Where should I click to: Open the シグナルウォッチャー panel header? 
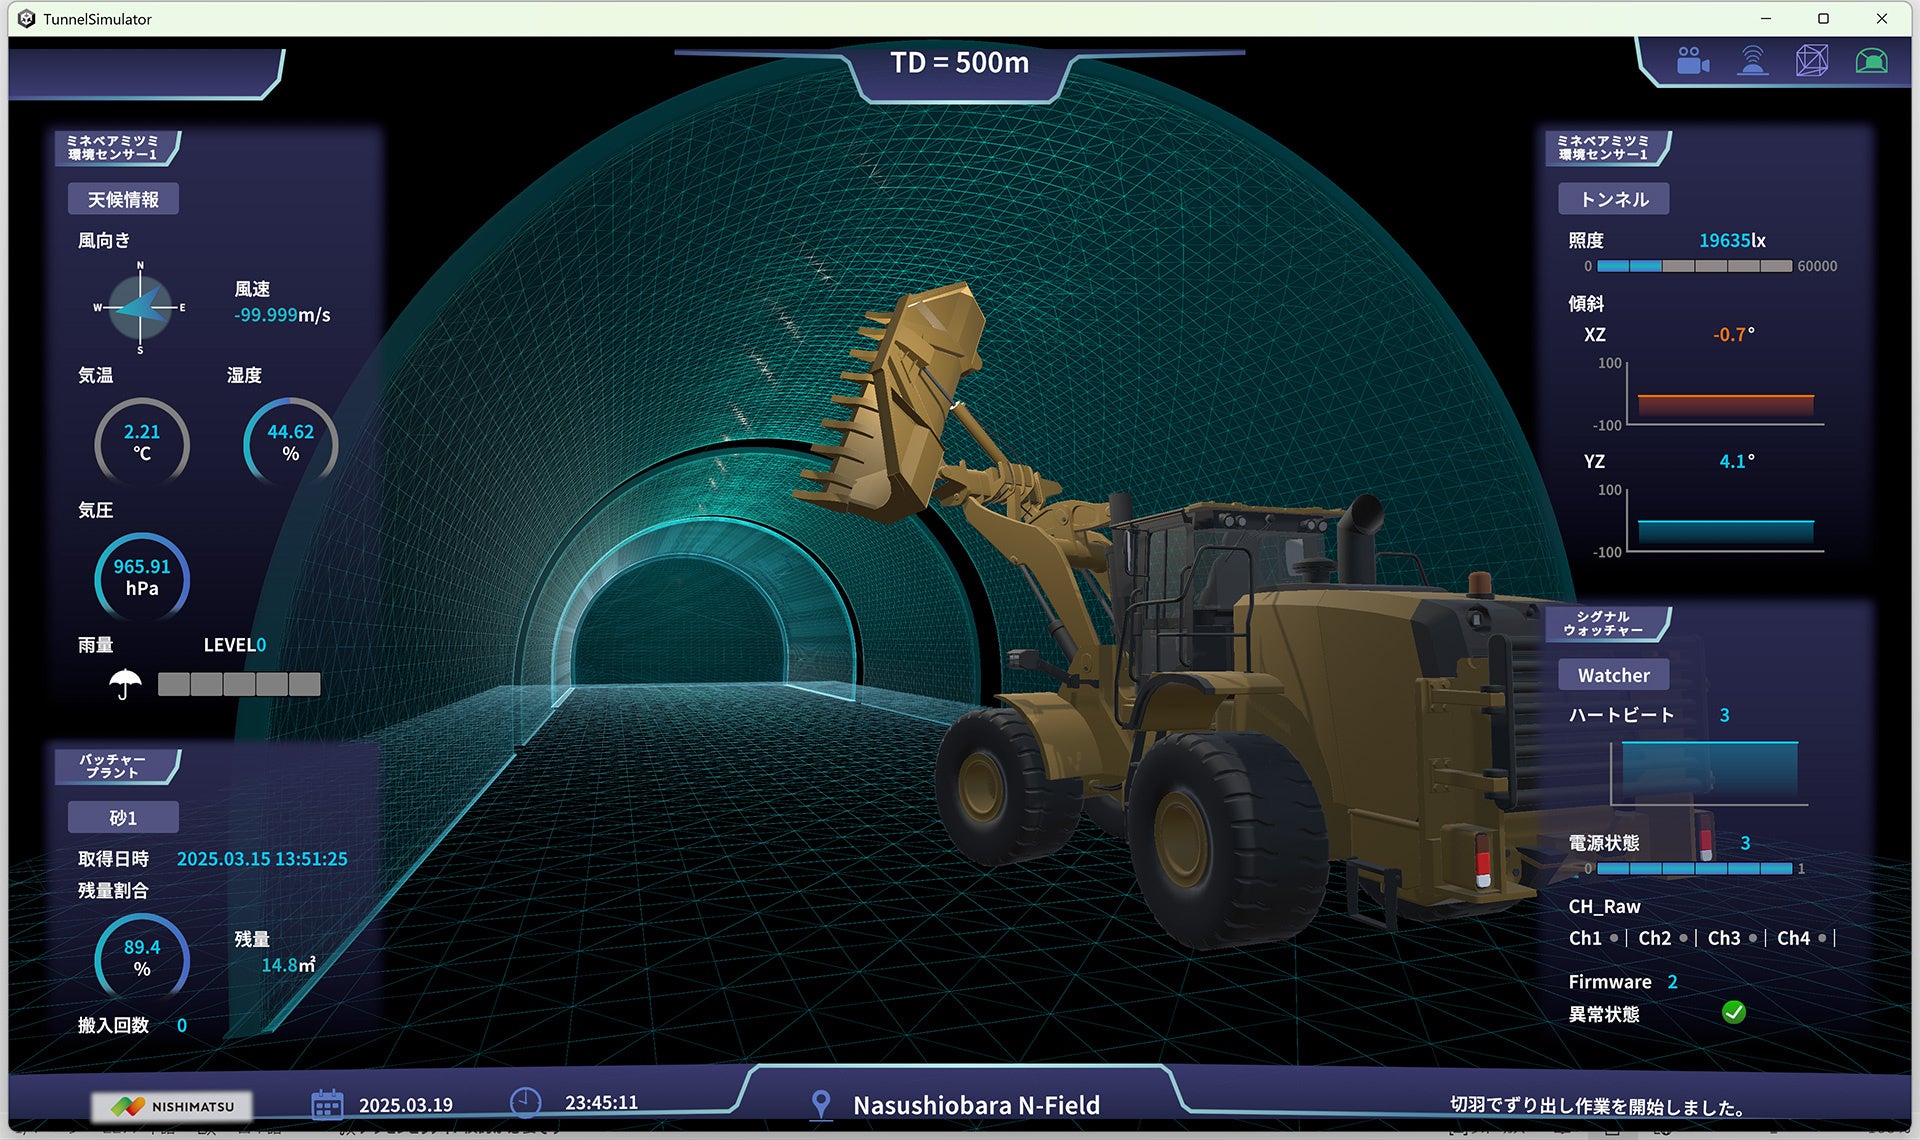(1604, 624)
